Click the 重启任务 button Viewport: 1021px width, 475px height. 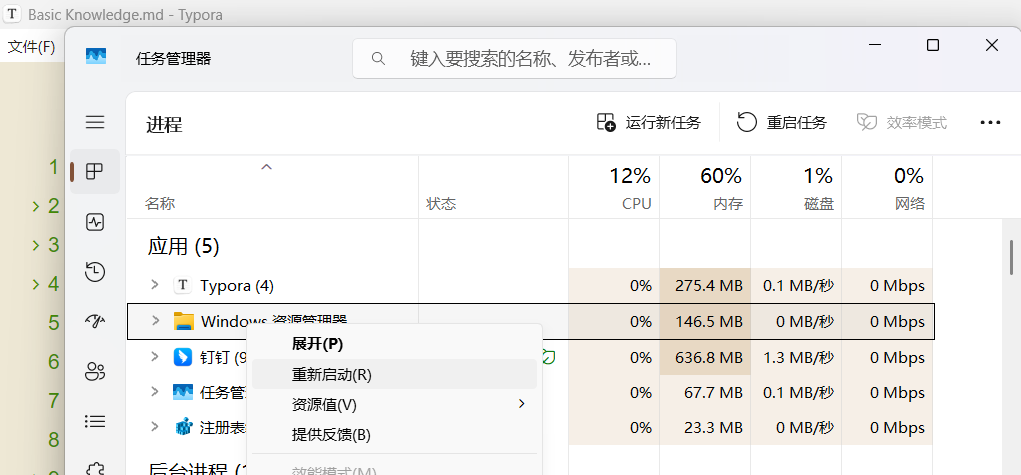tap(781, 122)
